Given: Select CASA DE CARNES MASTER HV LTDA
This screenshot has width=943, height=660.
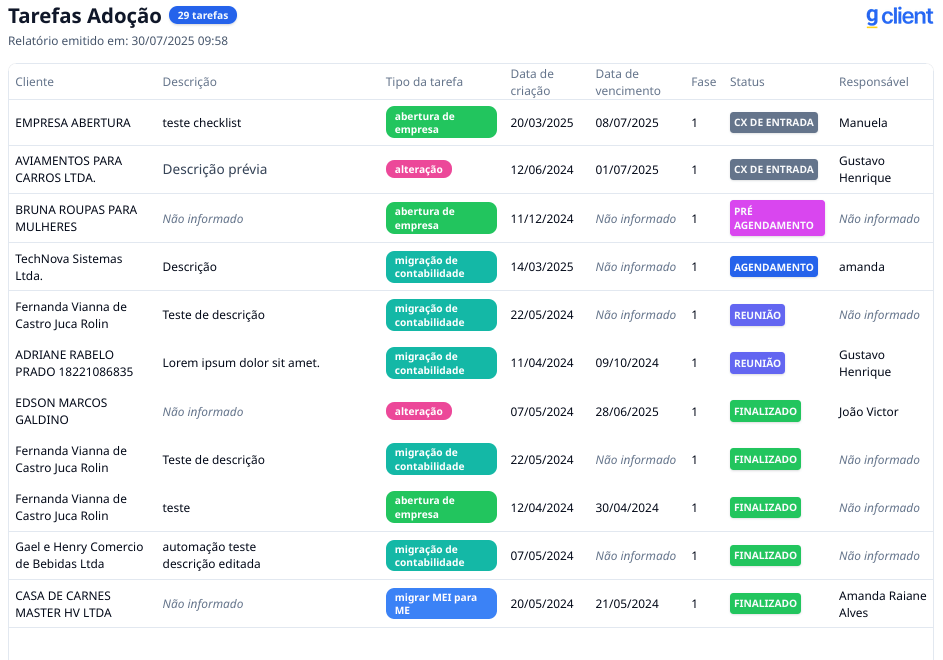Looking at the screenshot, I should 63,604.
